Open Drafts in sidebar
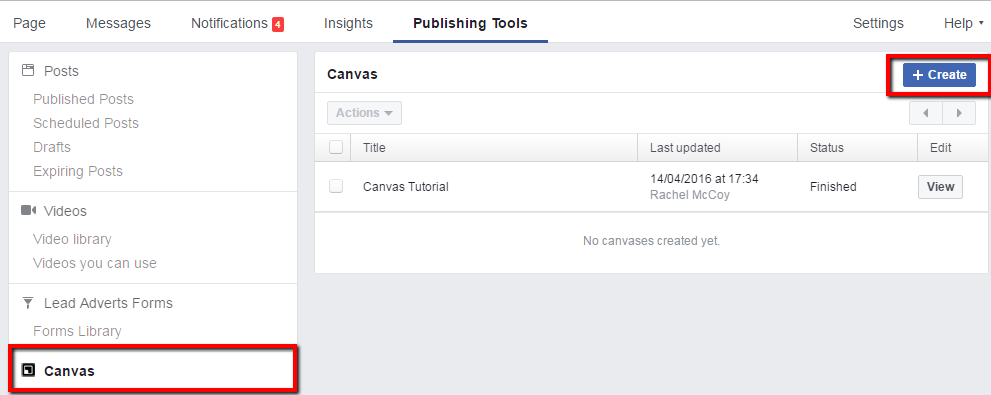The height and width of the screenshot is (395, 991). 52,147
